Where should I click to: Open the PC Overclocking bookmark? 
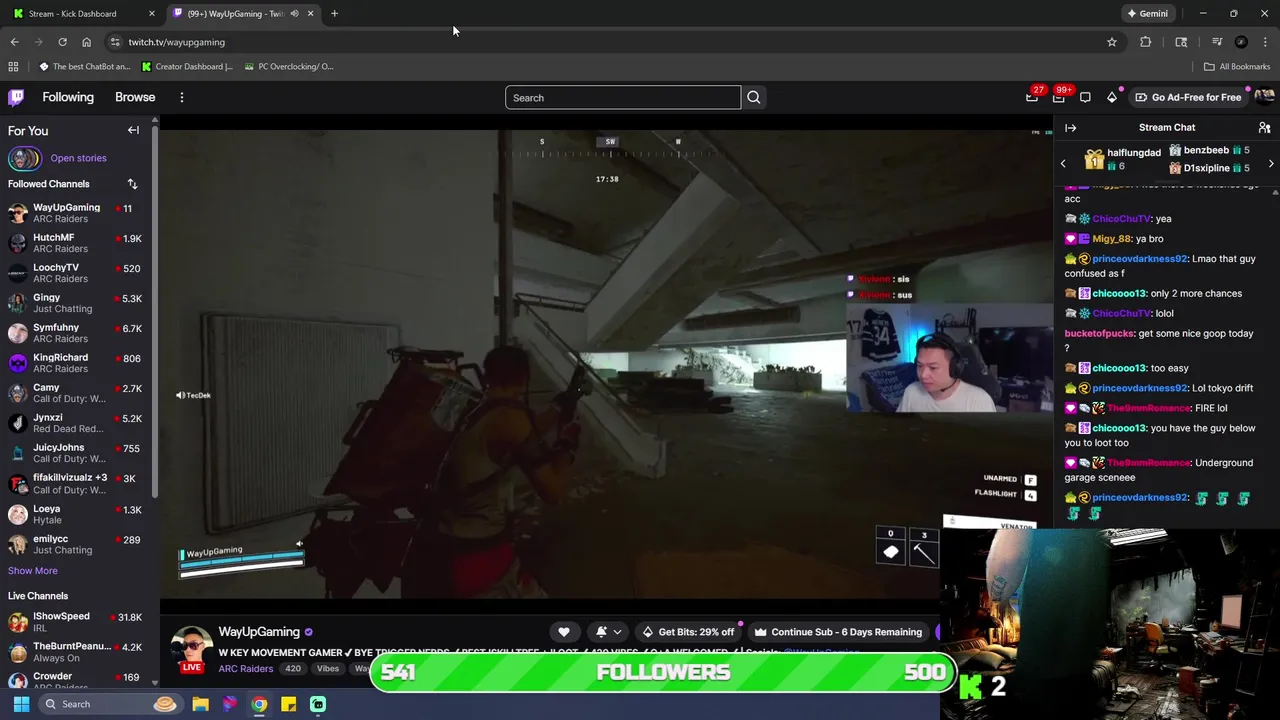[x=289, y=67]
